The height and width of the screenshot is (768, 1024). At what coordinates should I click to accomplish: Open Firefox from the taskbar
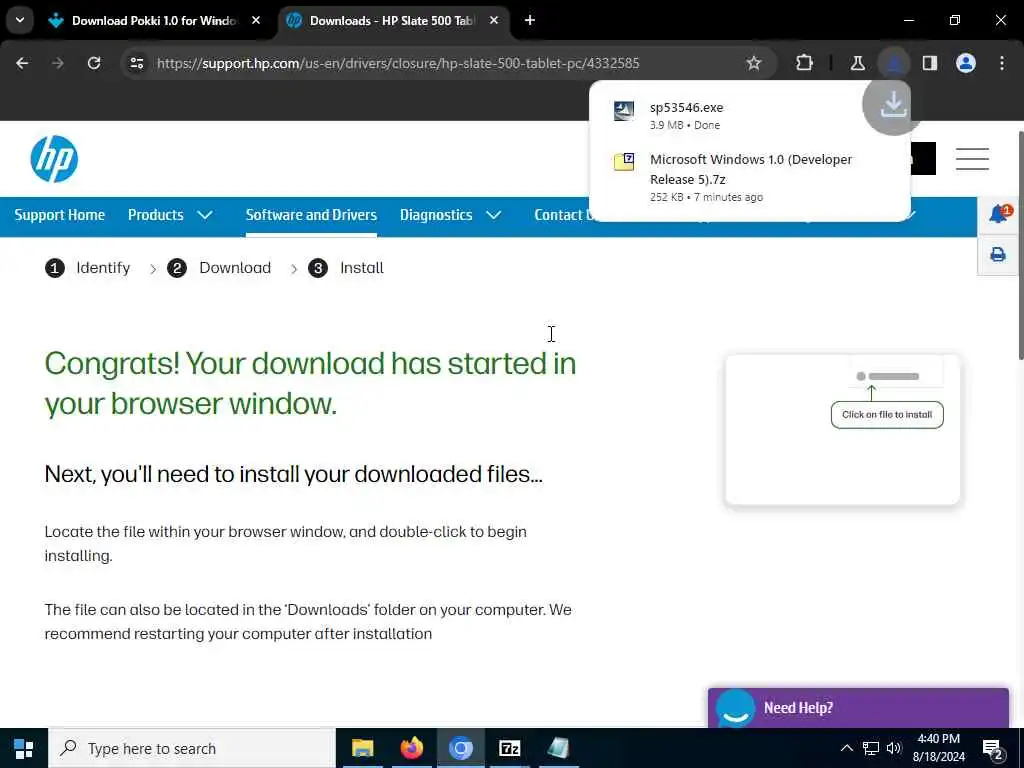411,748
